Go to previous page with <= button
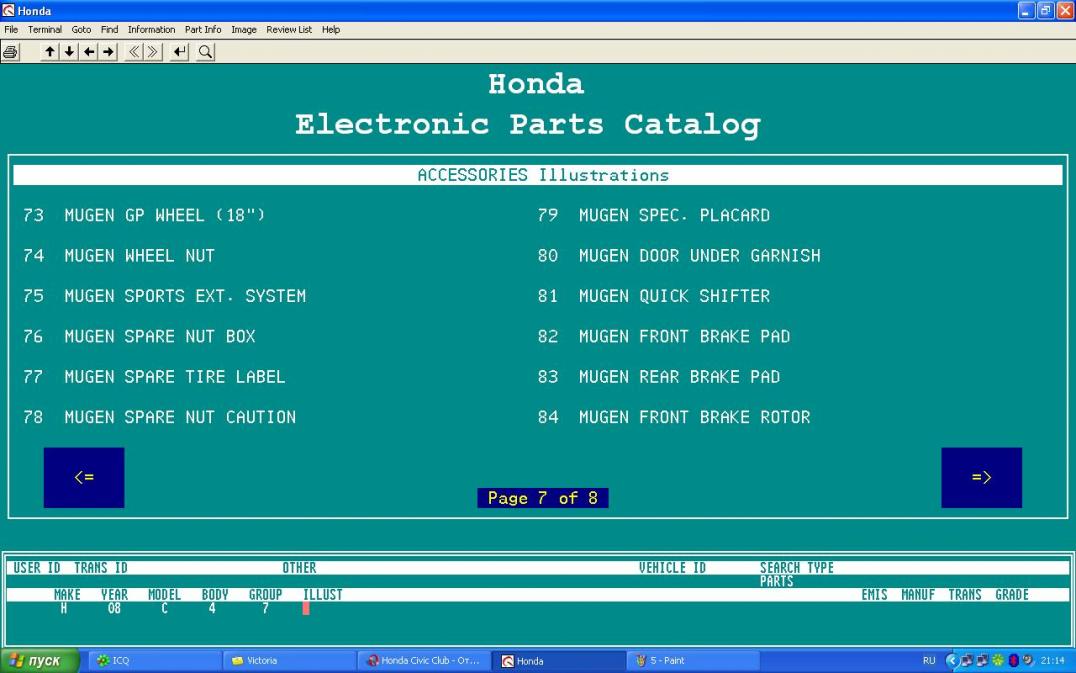The width and height of the screenshot is (1076, 673). [84, 477]
